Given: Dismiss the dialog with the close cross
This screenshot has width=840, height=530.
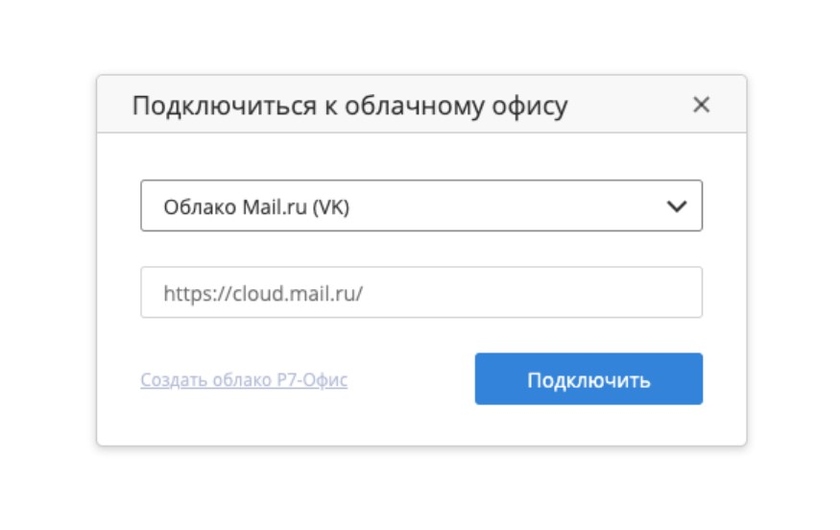Looking at the screenshot, I should pos(701,105).
